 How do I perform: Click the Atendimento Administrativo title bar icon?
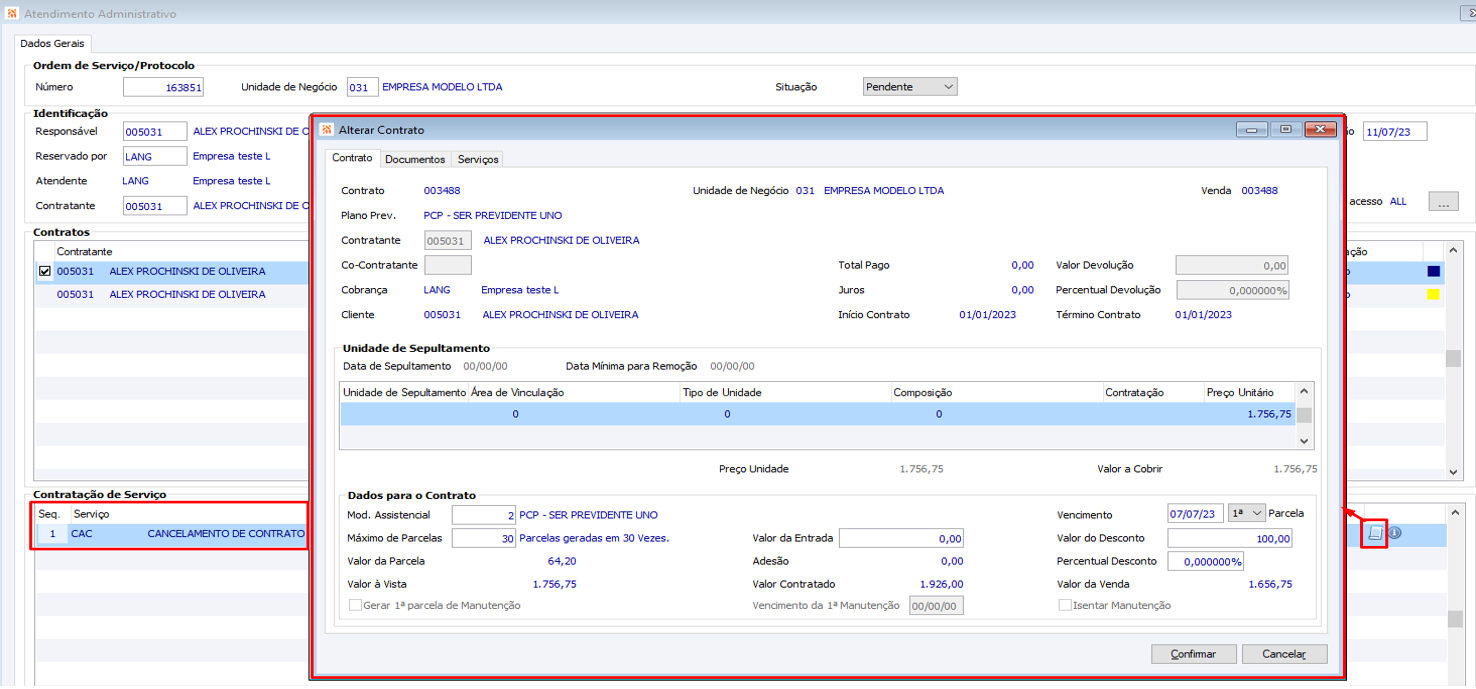click(x=11, y=14)
